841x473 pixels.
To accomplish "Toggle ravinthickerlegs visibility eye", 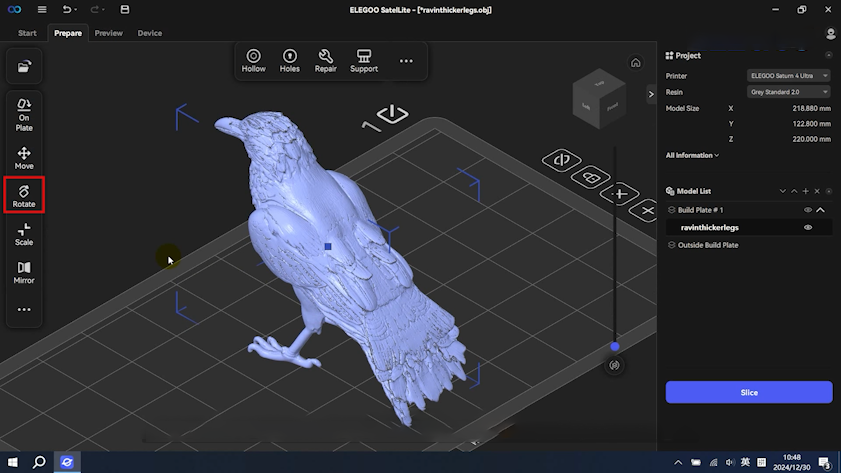I will 808,227.
